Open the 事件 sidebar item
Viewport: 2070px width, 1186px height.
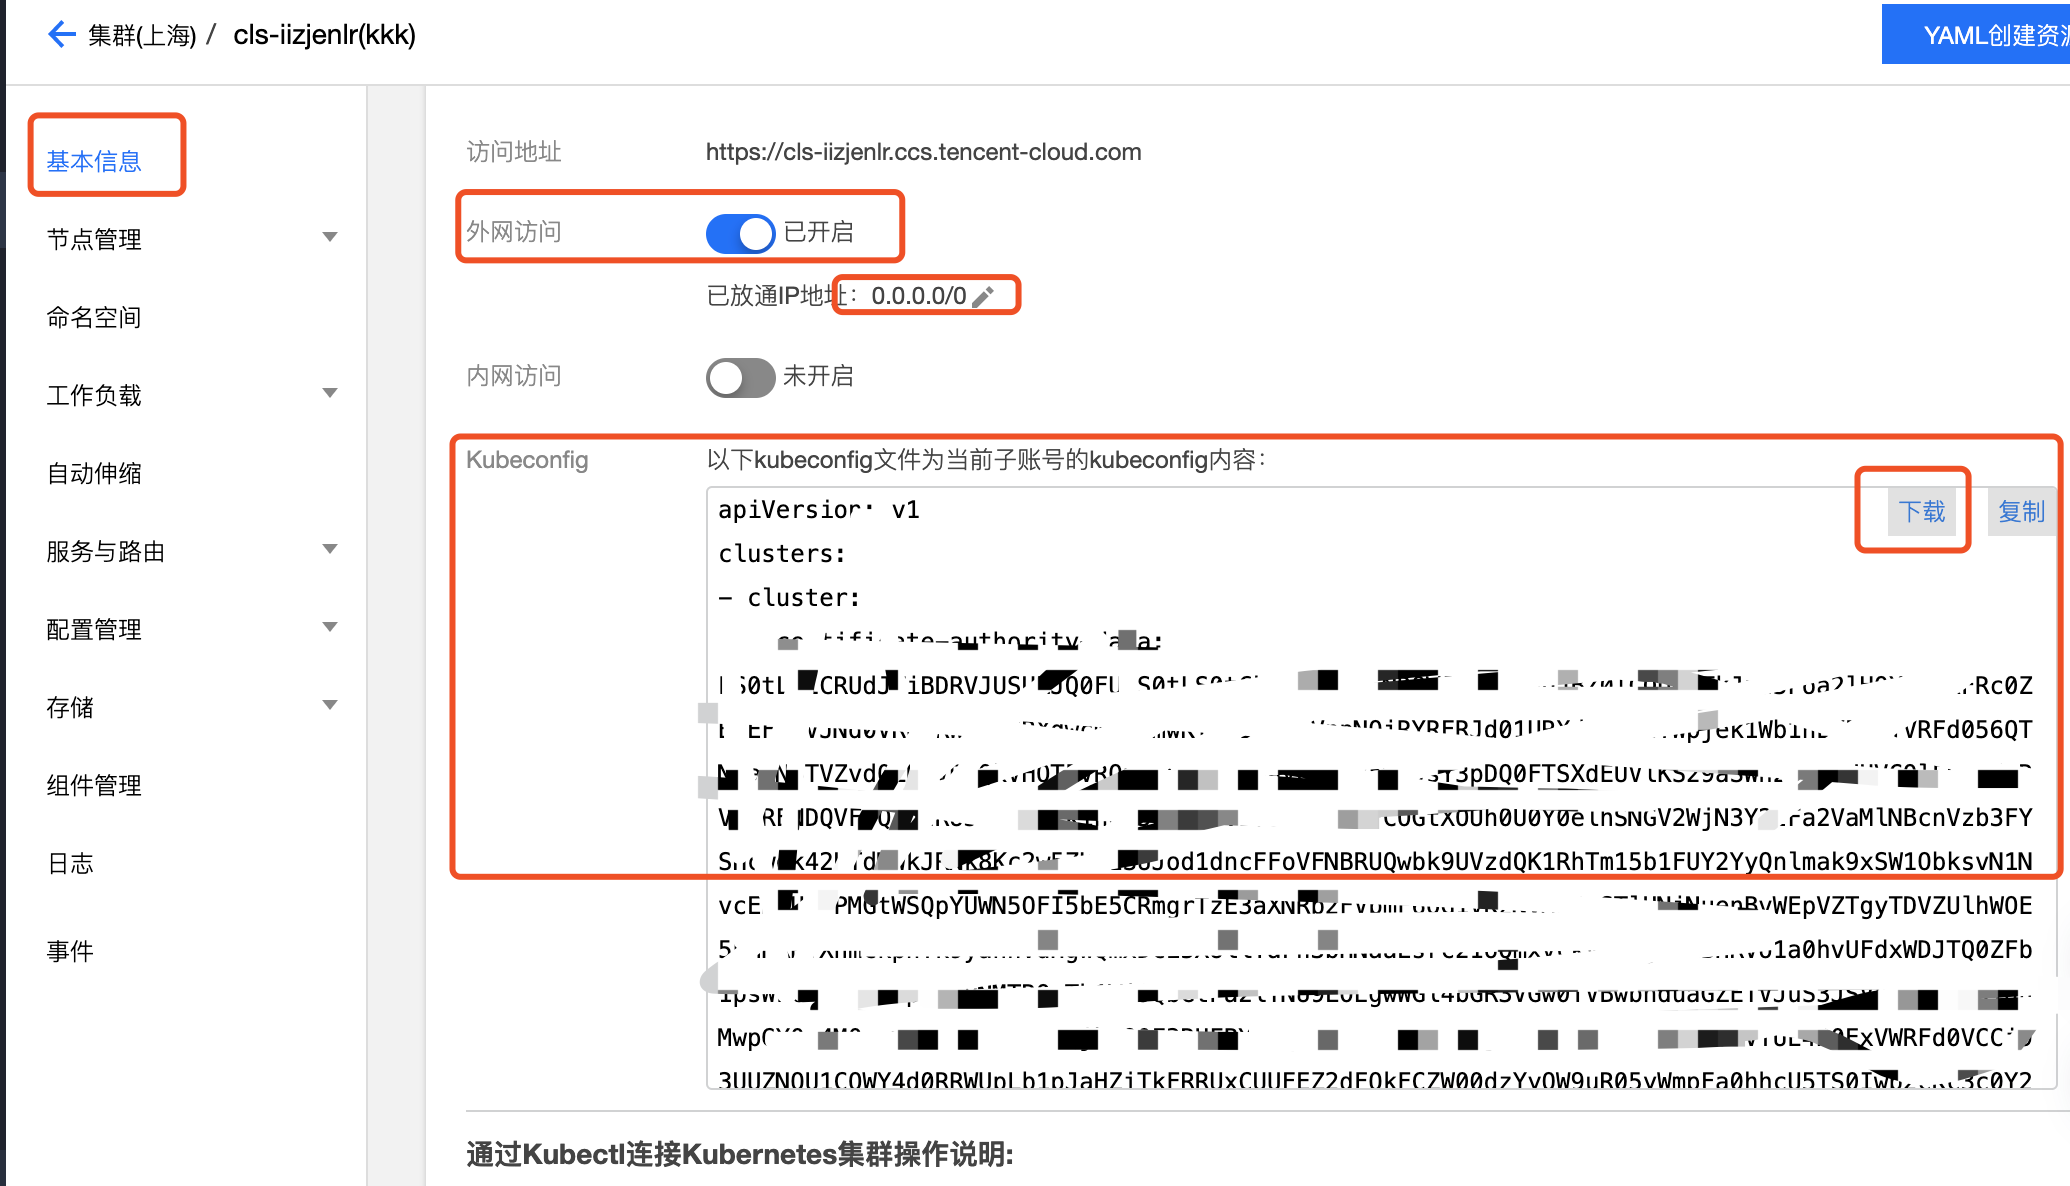click(x=70, y=951)
